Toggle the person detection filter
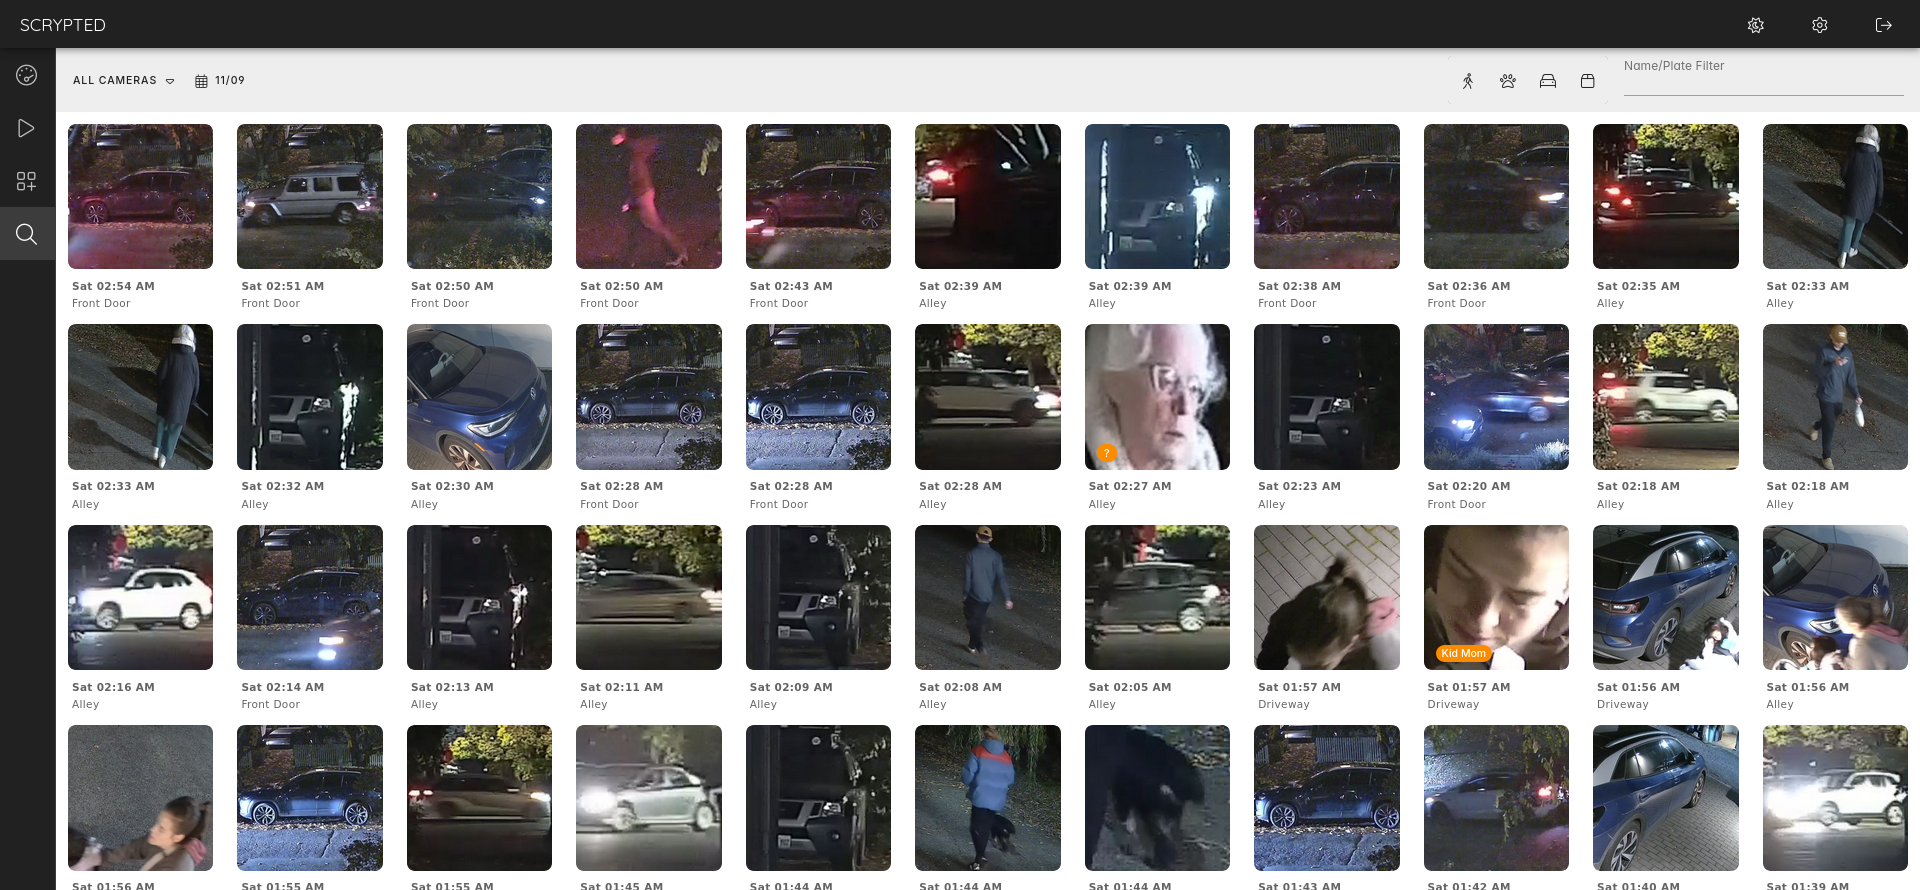This screenshot has height=890, width=1920. (x=1468, y=81)
